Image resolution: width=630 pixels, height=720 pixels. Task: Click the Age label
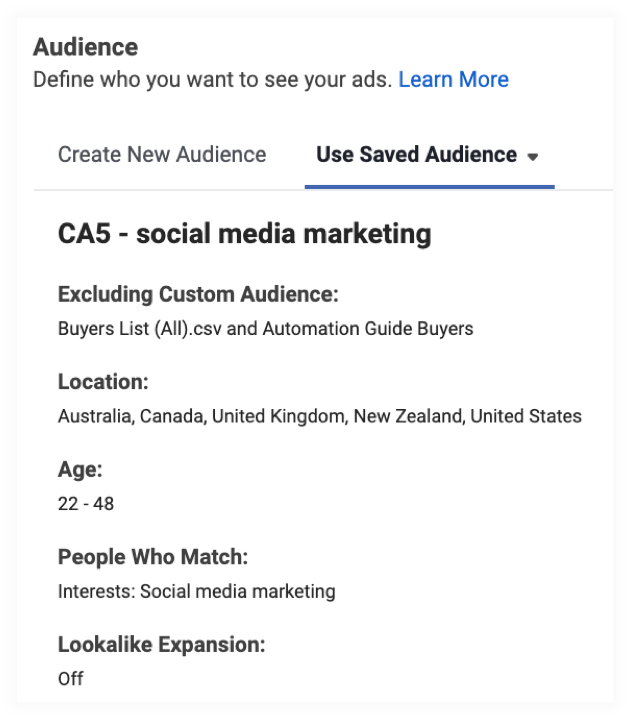point(80,470)
